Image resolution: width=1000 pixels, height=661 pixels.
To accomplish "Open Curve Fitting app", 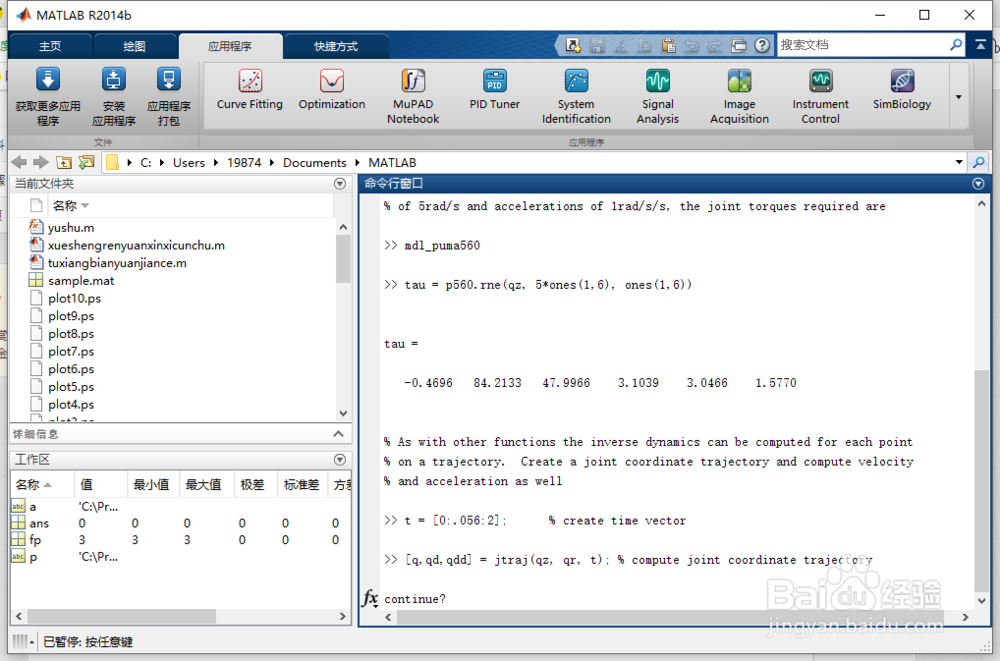I will (x=249, y=89).
